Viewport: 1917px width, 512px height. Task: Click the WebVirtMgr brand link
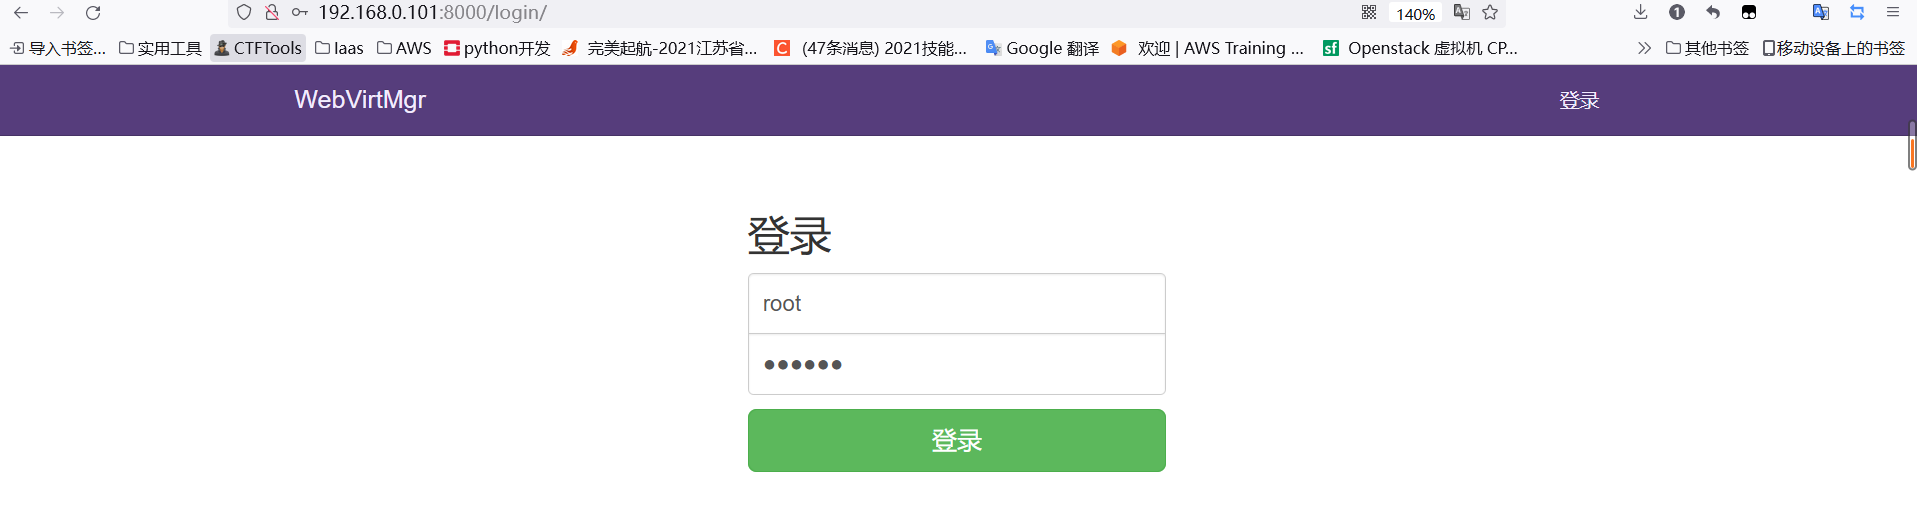tap(360, 100)
